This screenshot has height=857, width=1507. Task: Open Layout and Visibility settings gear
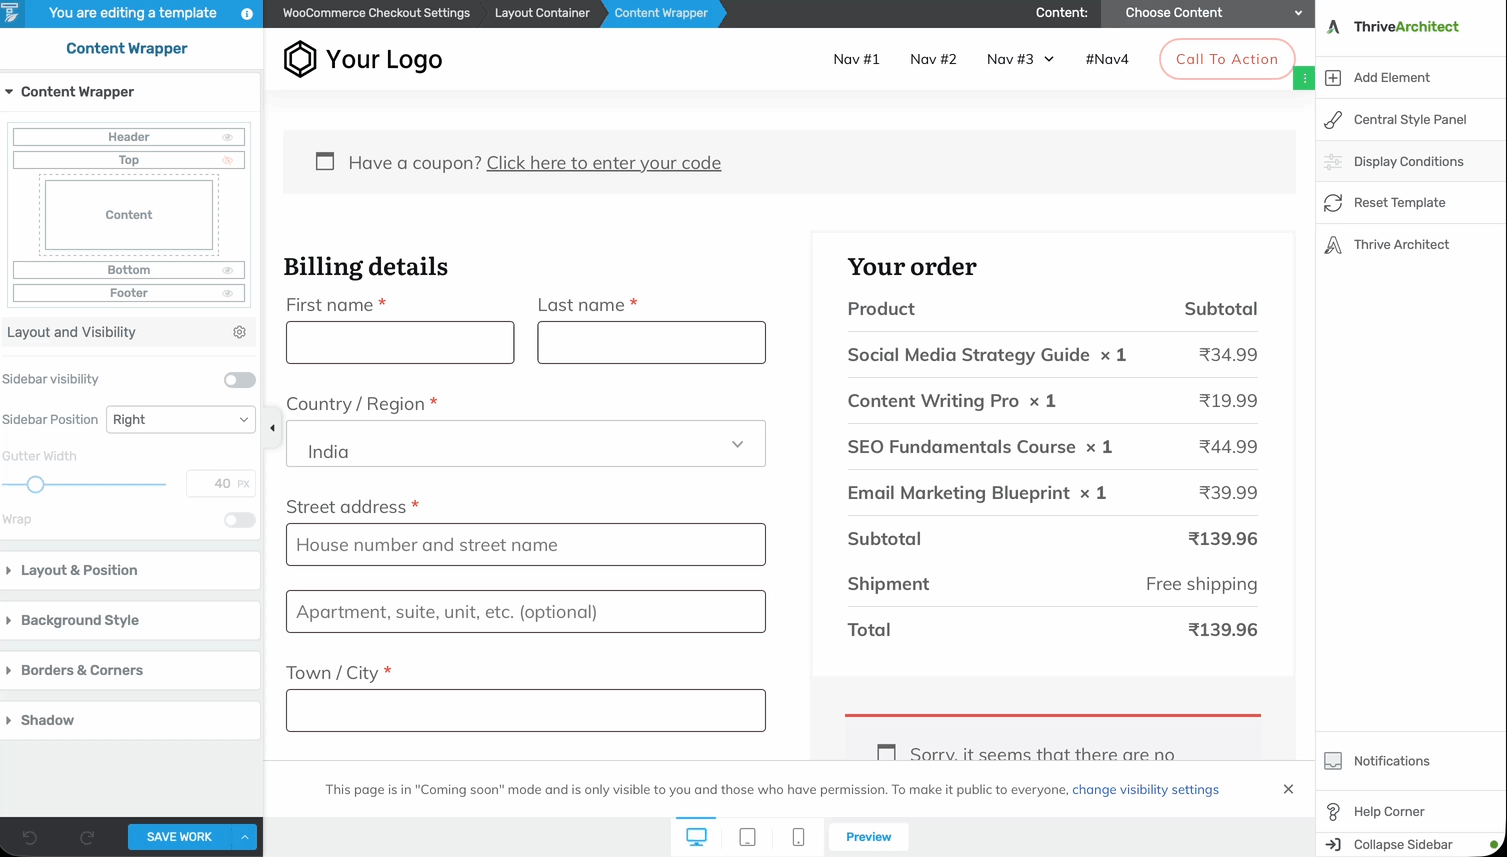click(x=240, y=332)
